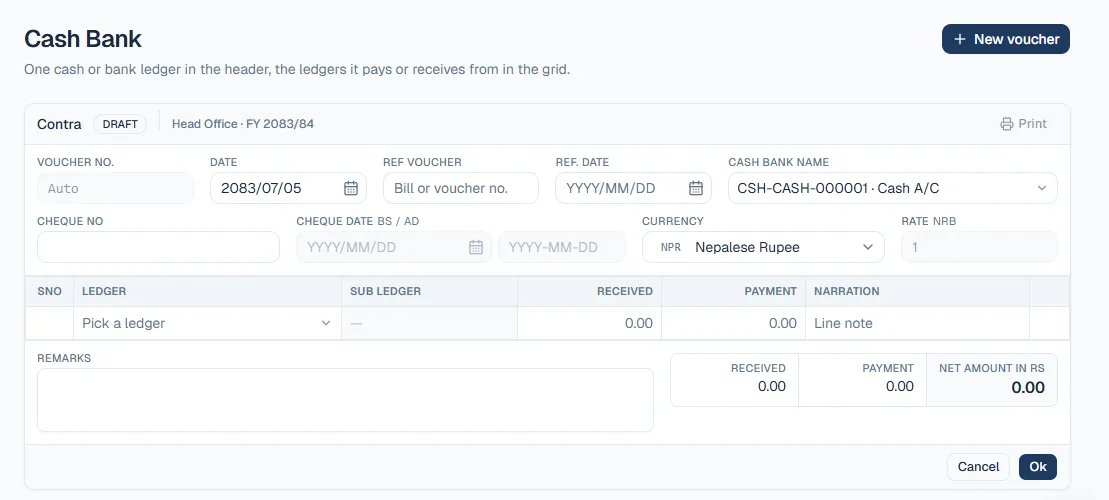Click the Cheque Date BS field
Viewport: 1109px width, 500px height.
394,247
